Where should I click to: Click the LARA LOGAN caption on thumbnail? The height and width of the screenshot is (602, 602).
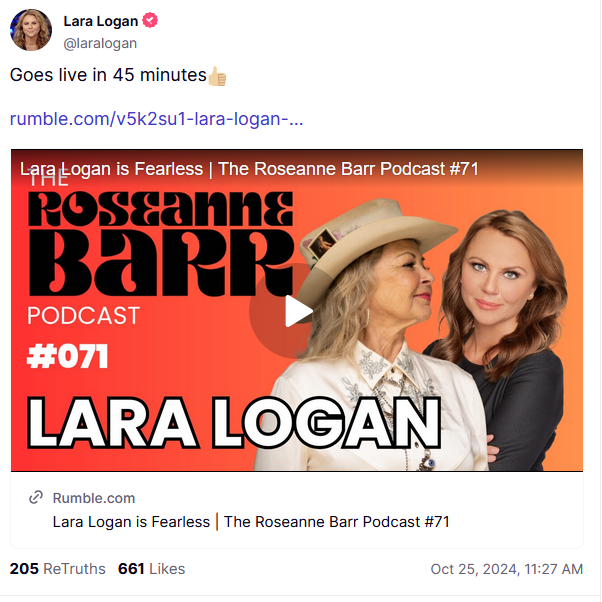pos(234,423)
